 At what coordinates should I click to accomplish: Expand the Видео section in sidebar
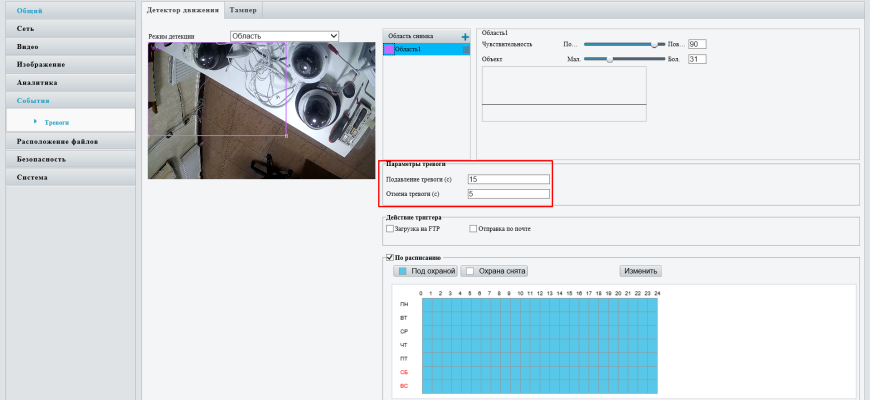tap(68, 47)
